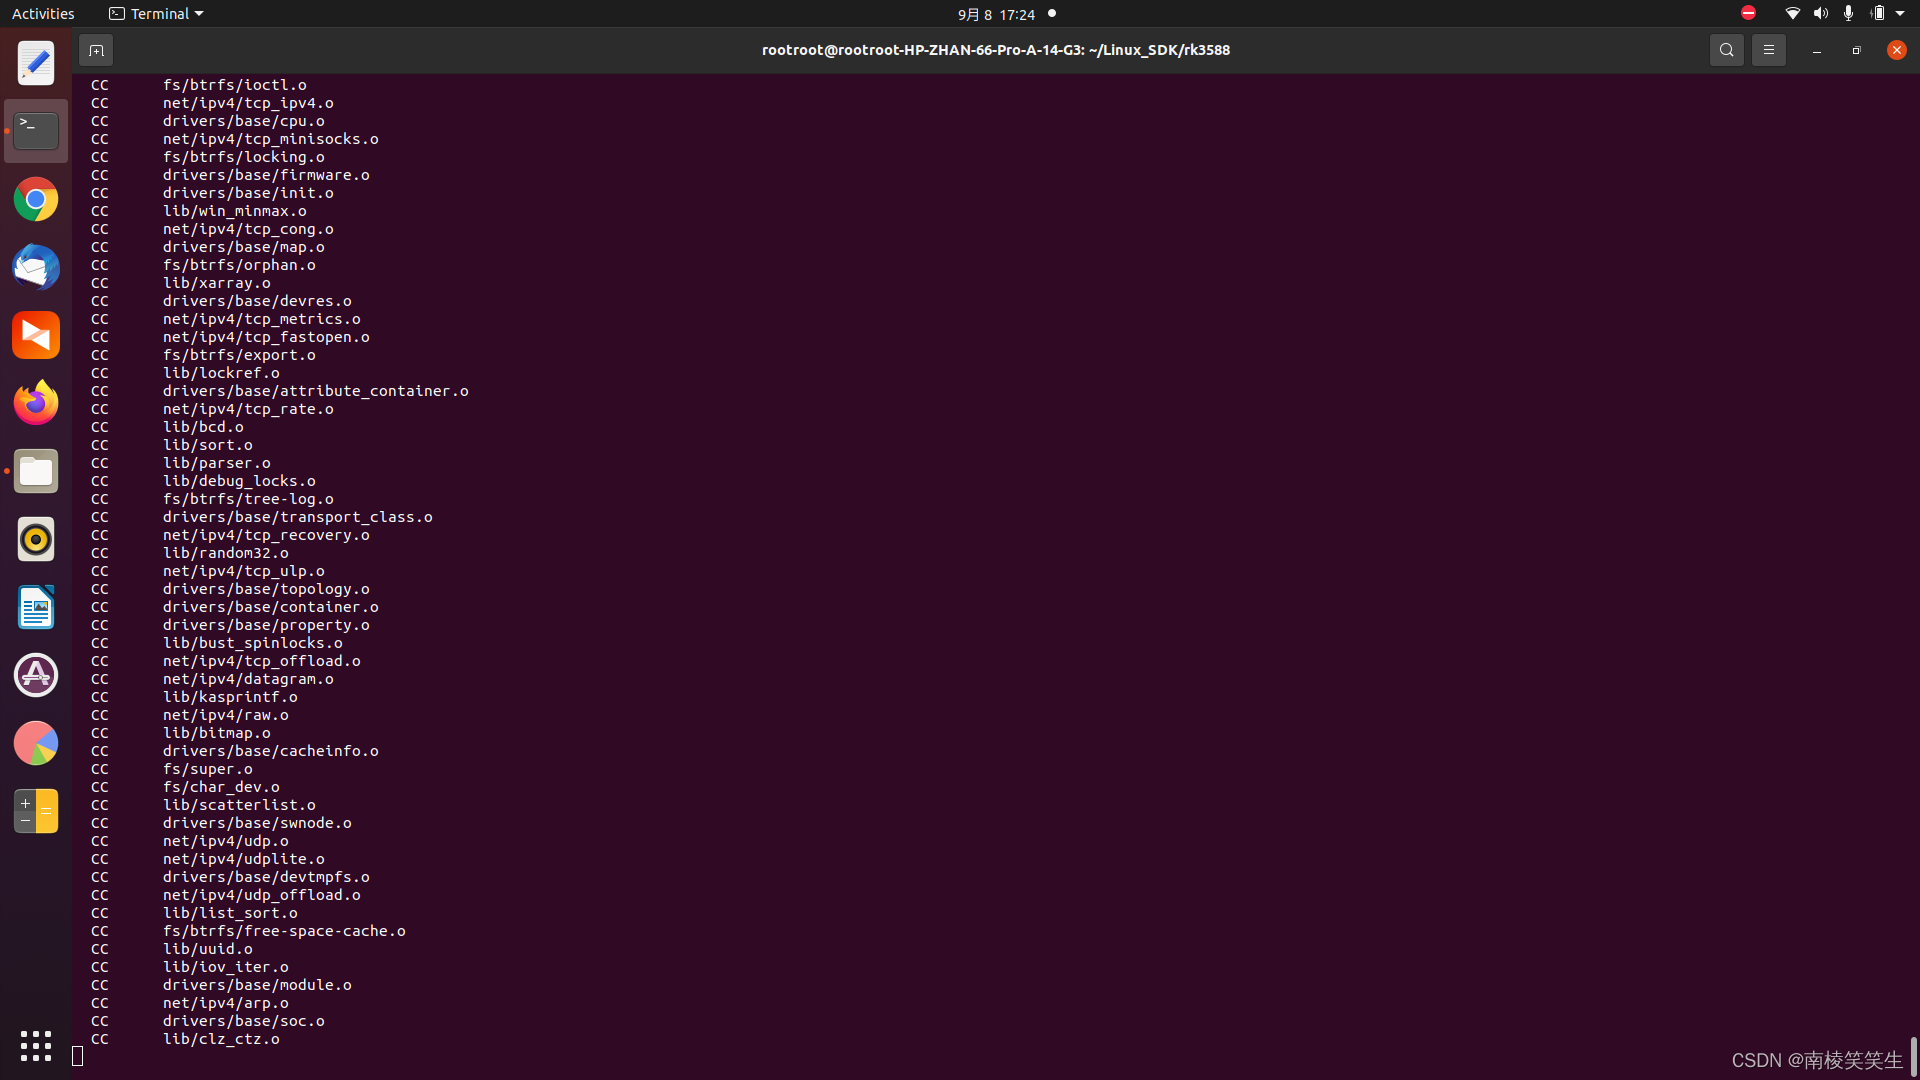Image resolution: width=1920 pixels, height=1080 pixels.
Task: Click the Show Applications grid button
Action: (35, 1046)
